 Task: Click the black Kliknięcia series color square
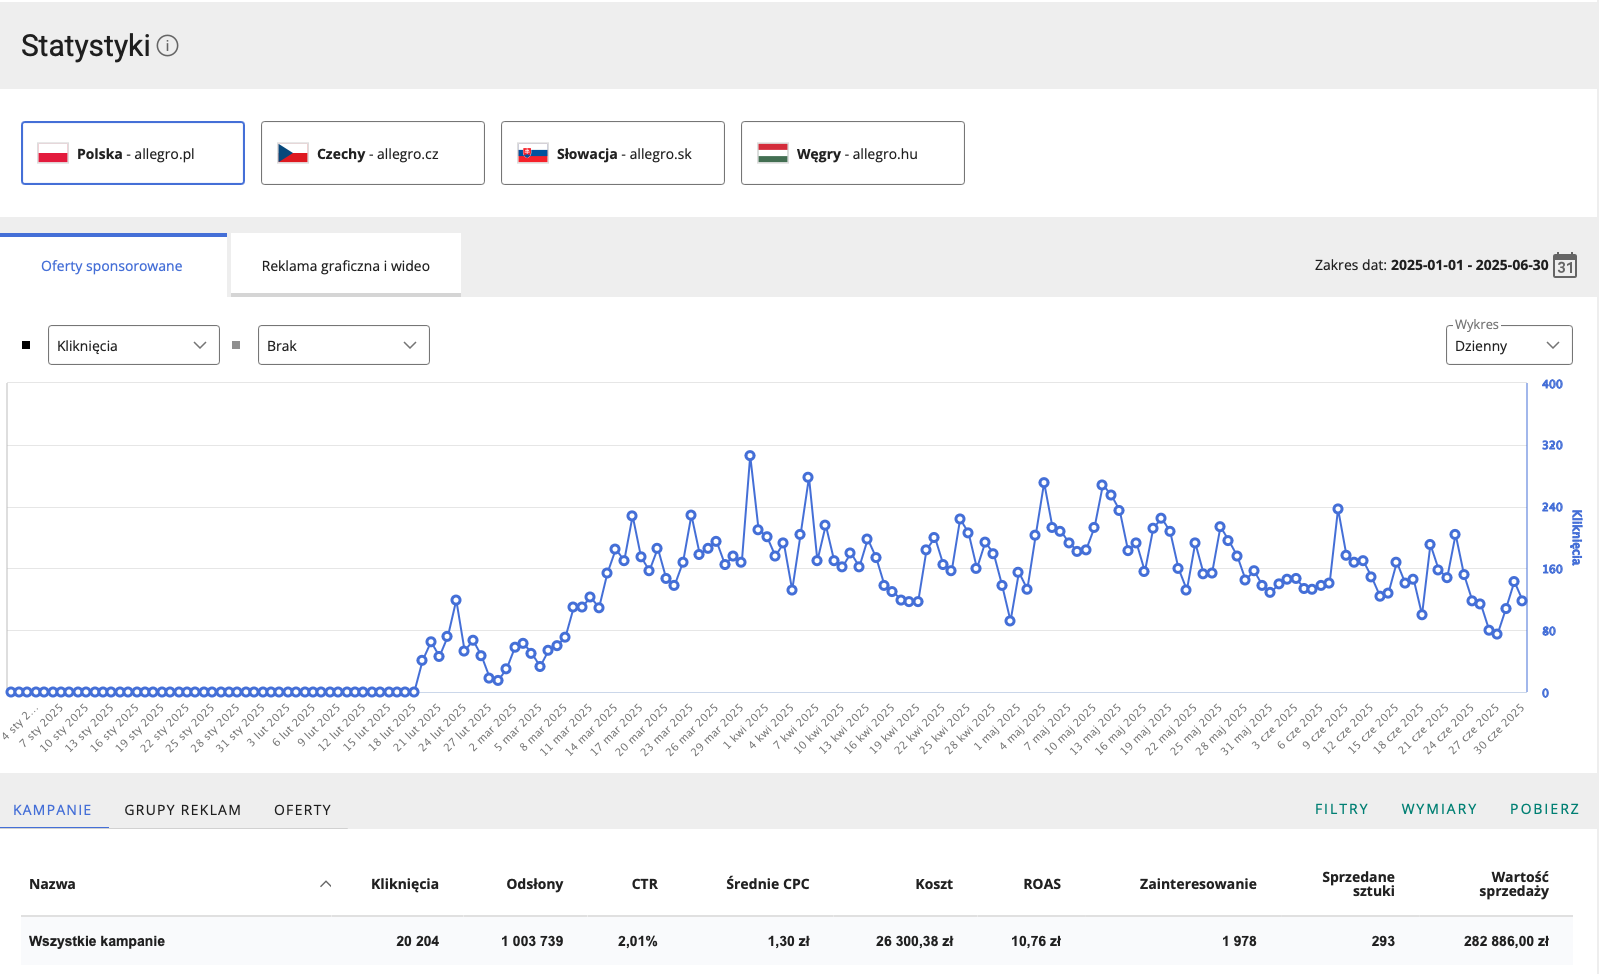tap(26, 345)
